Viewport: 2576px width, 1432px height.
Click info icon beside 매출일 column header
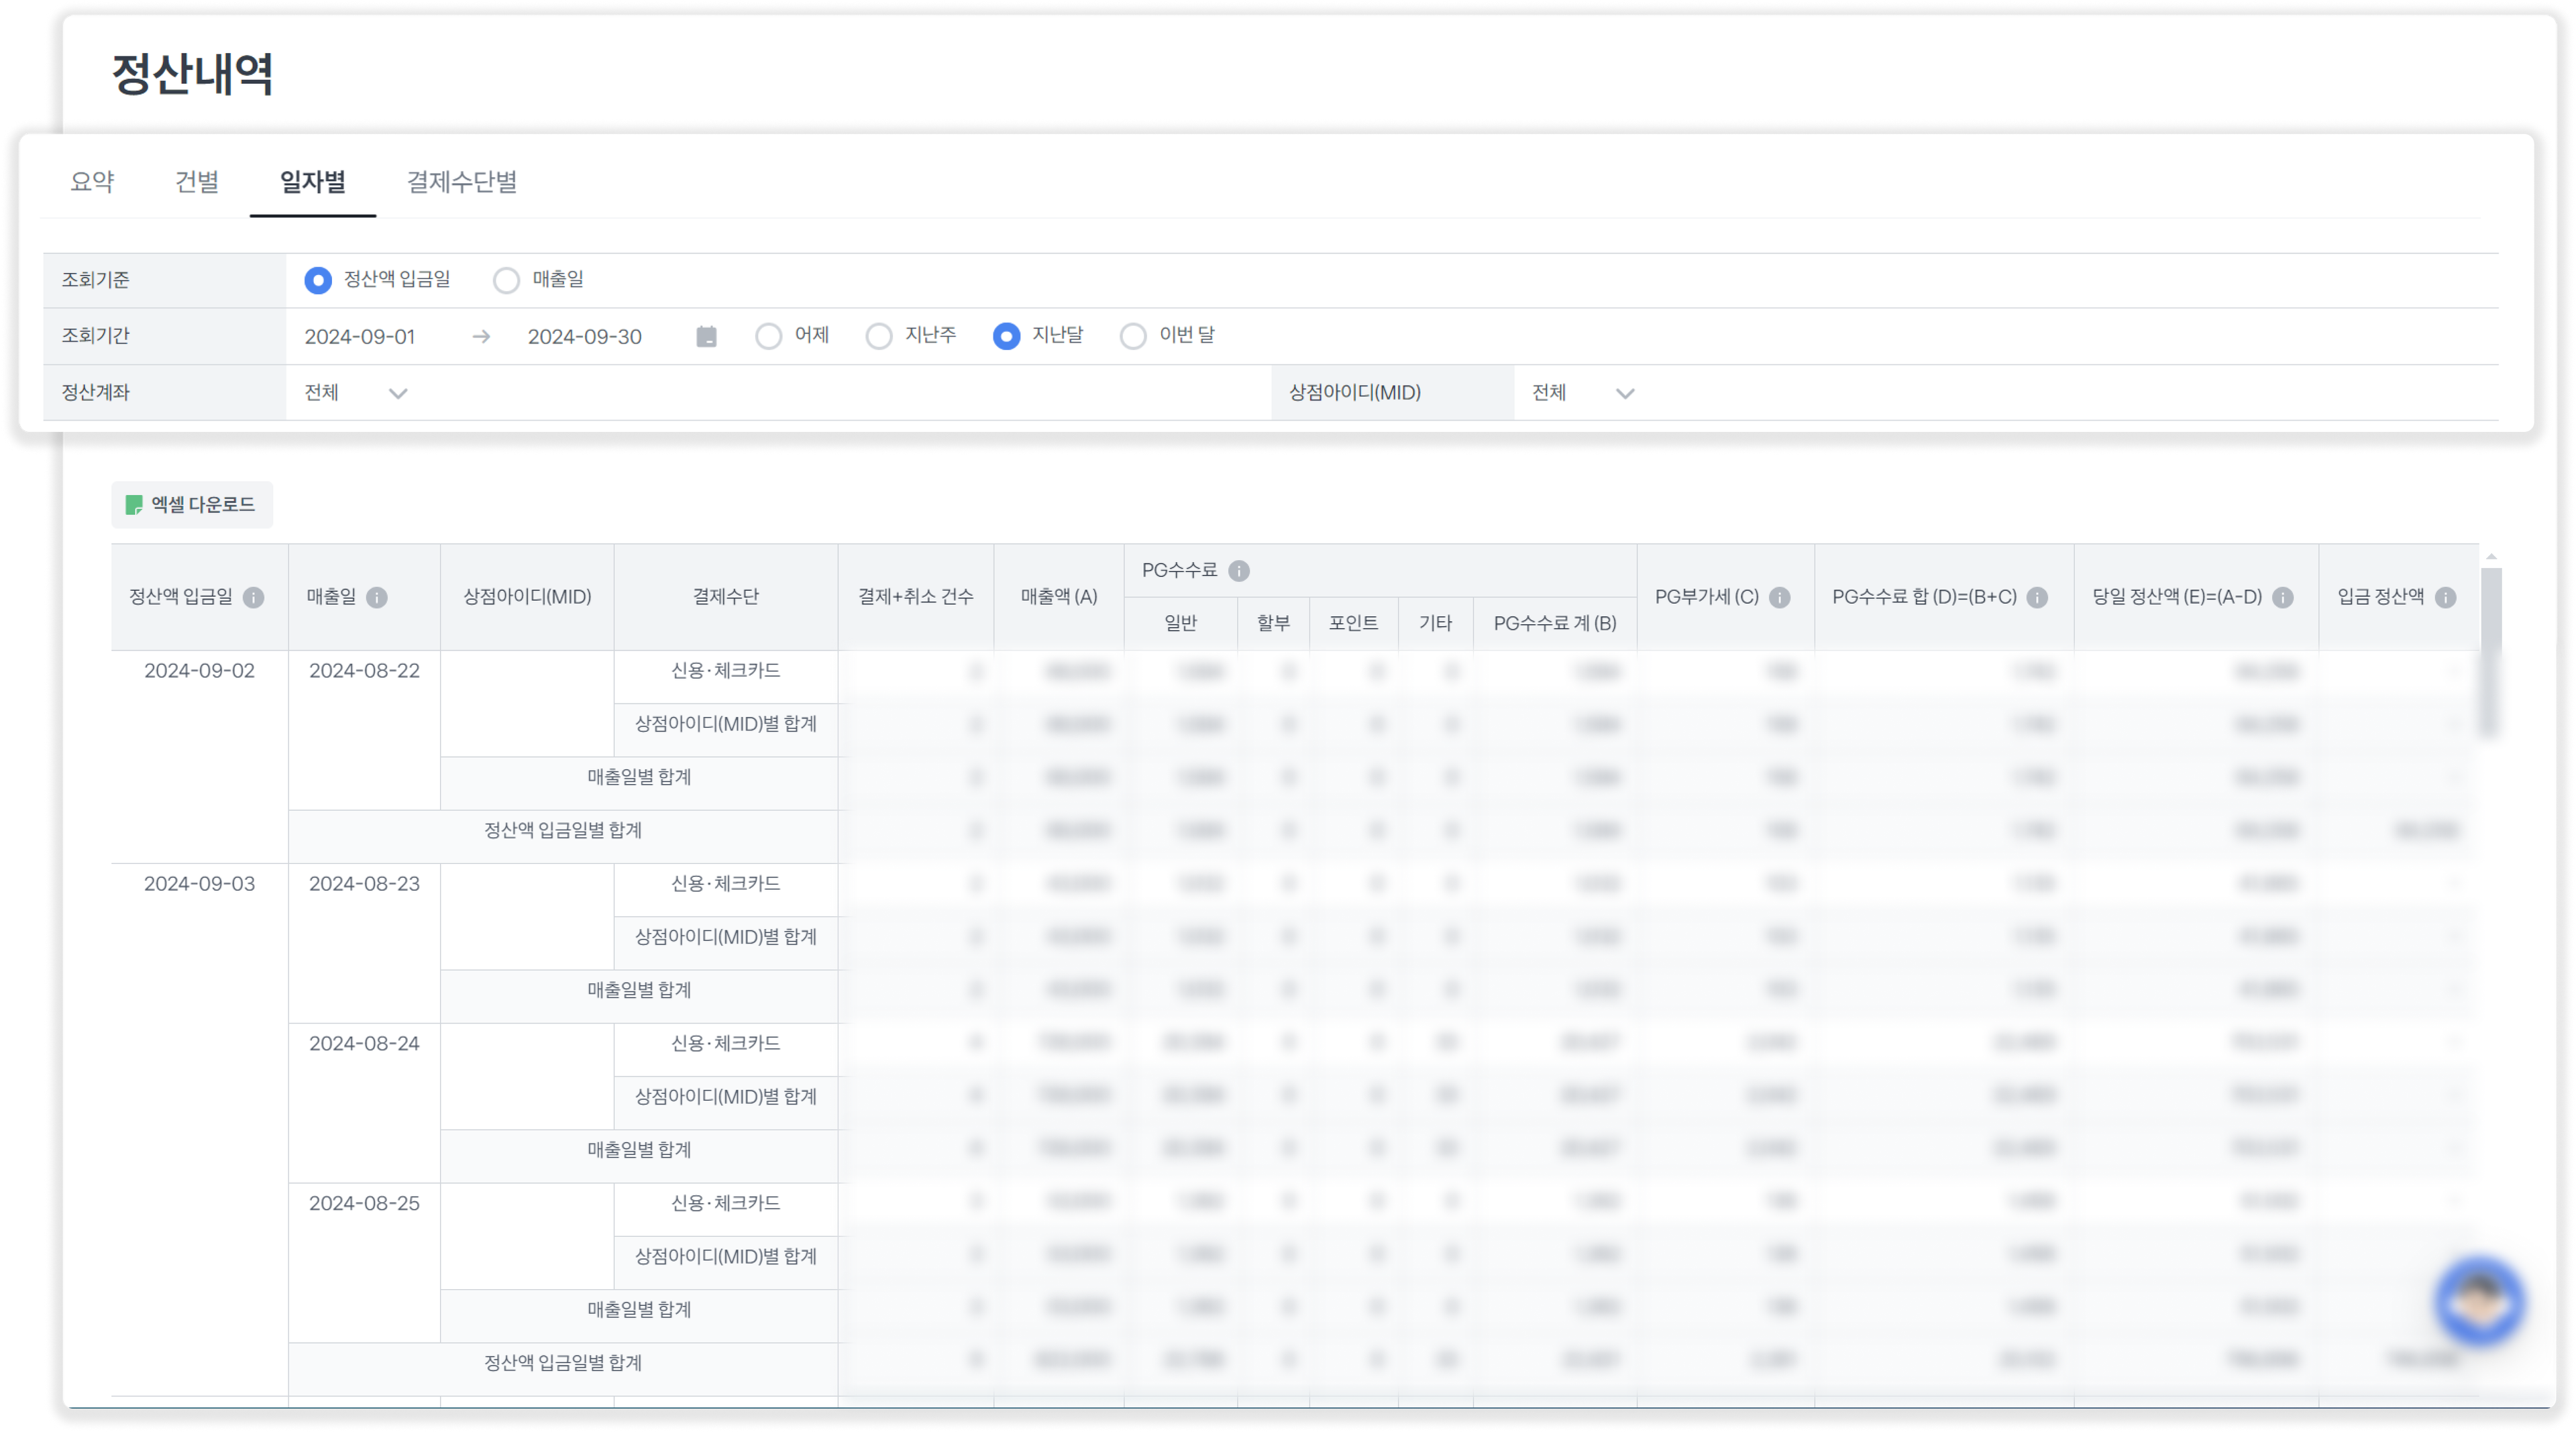[377, 597]
